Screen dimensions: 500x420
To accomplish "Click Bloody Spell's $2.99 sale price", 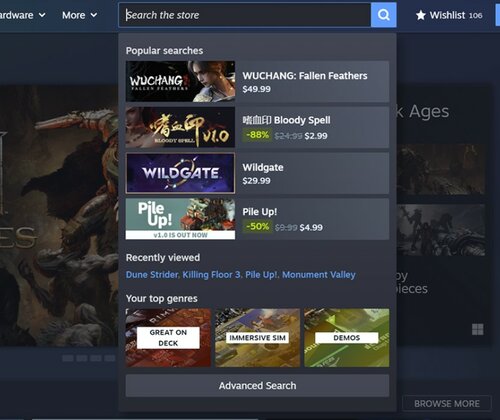I will point(316,136).
